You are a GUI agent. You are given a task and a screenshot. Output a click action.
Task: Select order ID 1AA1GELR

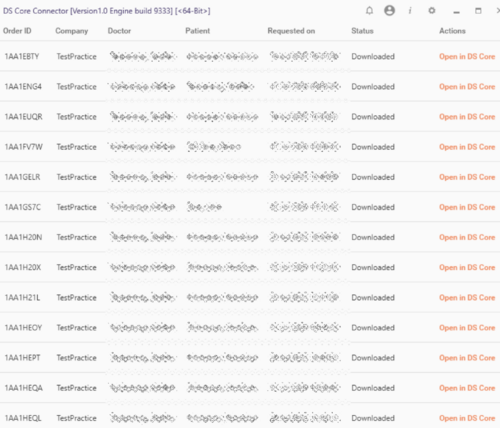[x=22, y=177]
